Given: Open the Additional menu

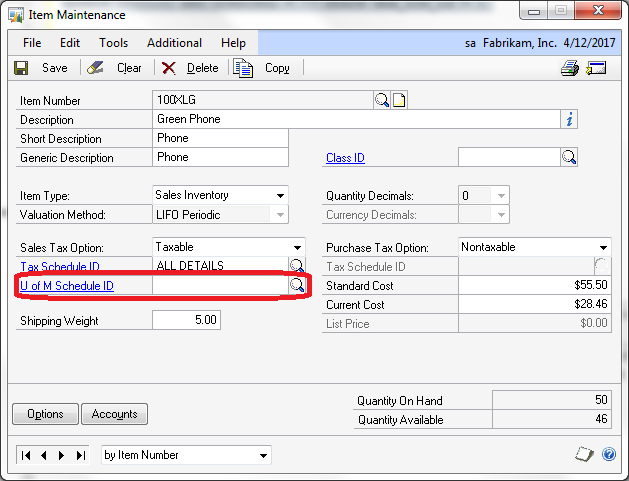Looking at the screenshot, I should [174, 43].
